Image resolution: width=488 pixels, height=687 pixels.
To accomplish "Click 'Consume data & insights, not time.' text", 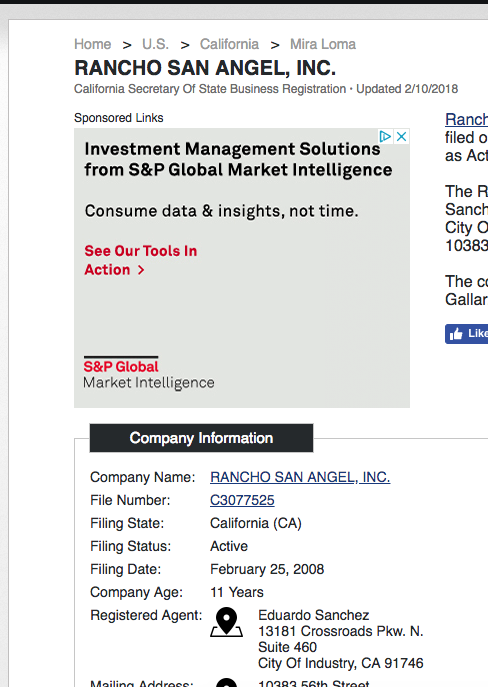I will (x=222, y=211).
